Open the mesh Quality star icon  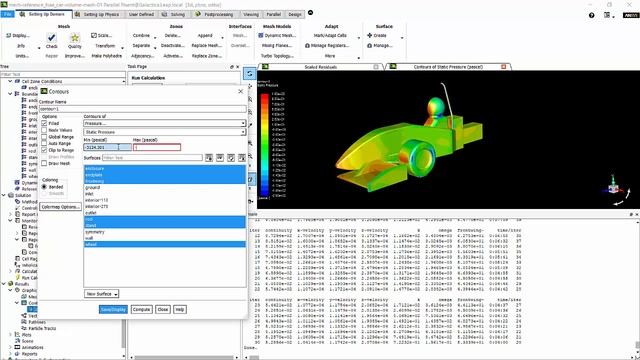[75, 38]
